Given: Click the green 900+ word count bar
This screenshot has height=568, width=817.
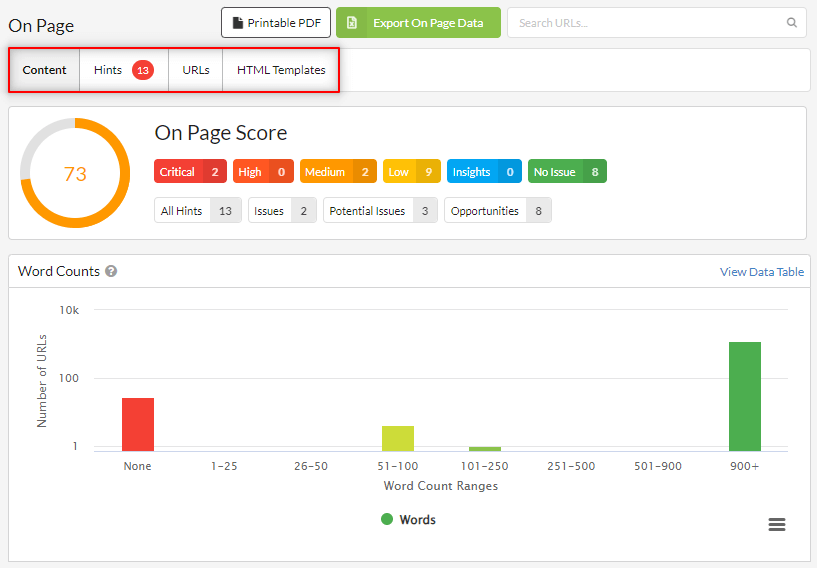Looking at the screenshot, I should click(x=745, y=397).
